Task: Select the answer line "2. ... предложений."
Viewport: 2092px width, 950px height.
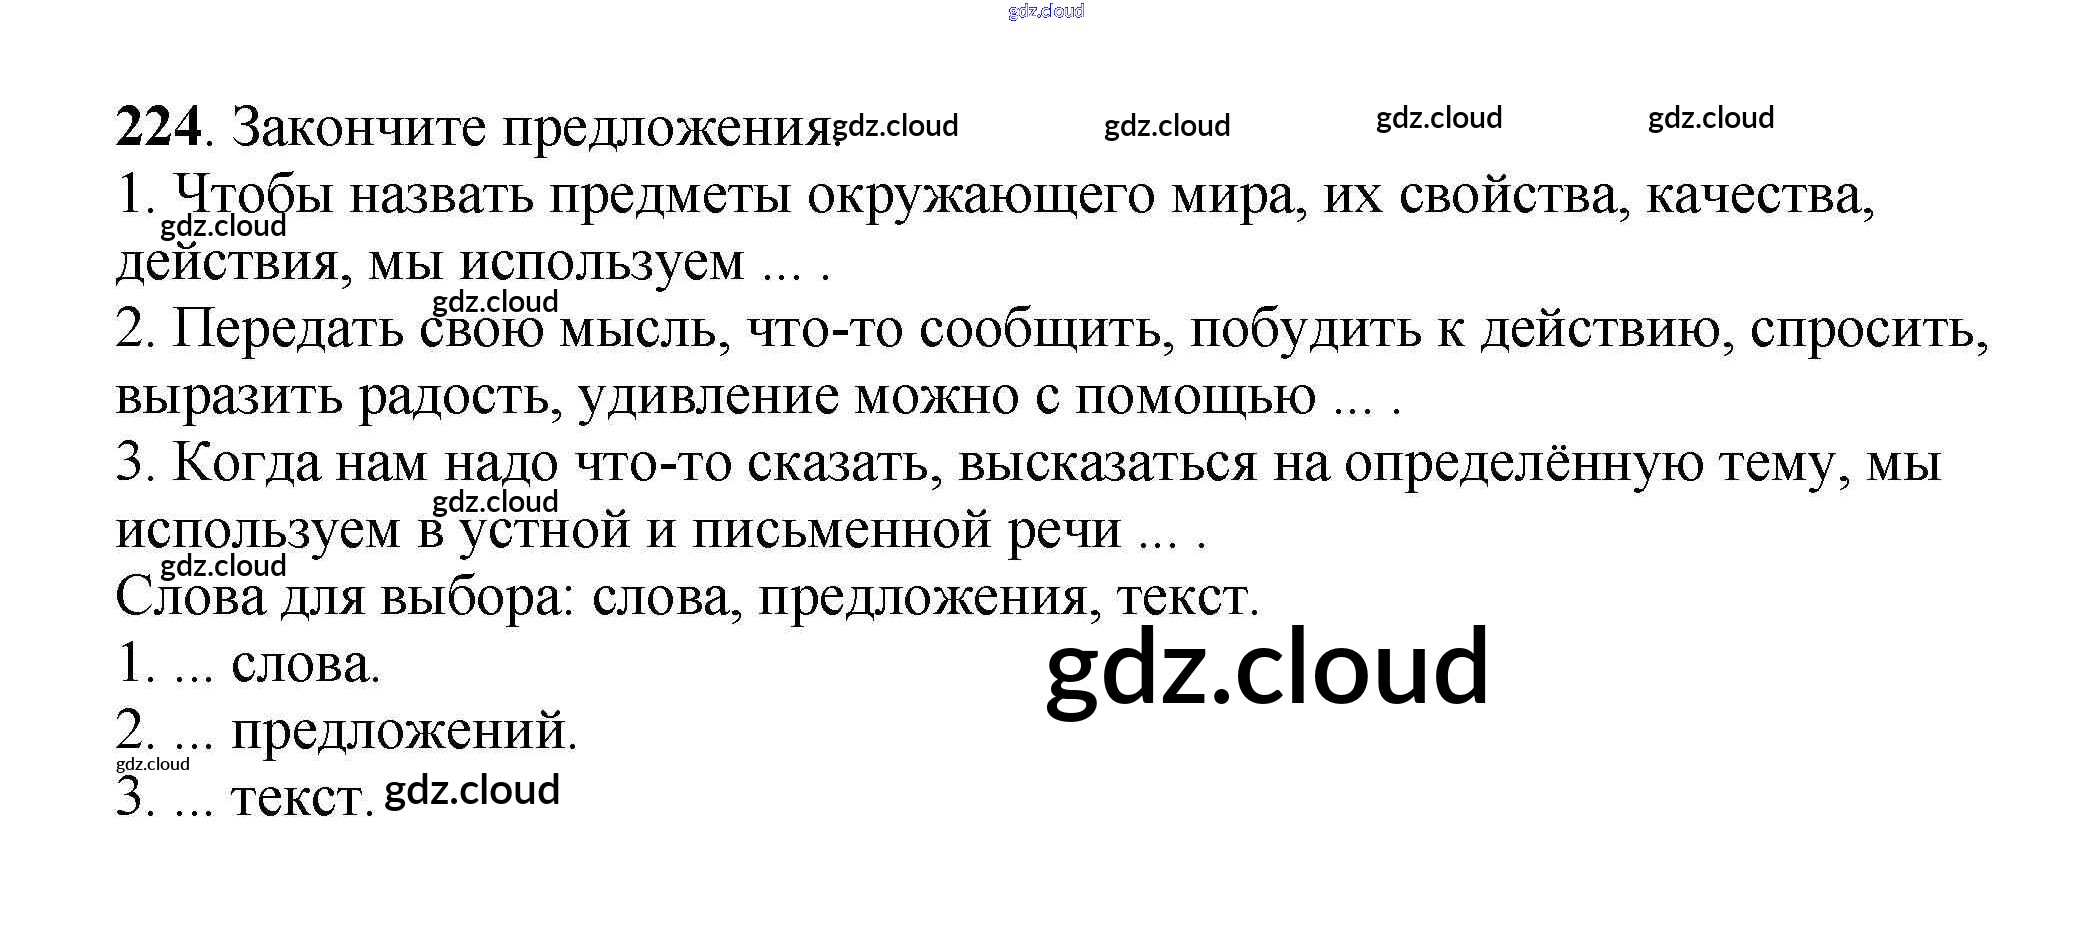Action: click(x=346, y=731)
